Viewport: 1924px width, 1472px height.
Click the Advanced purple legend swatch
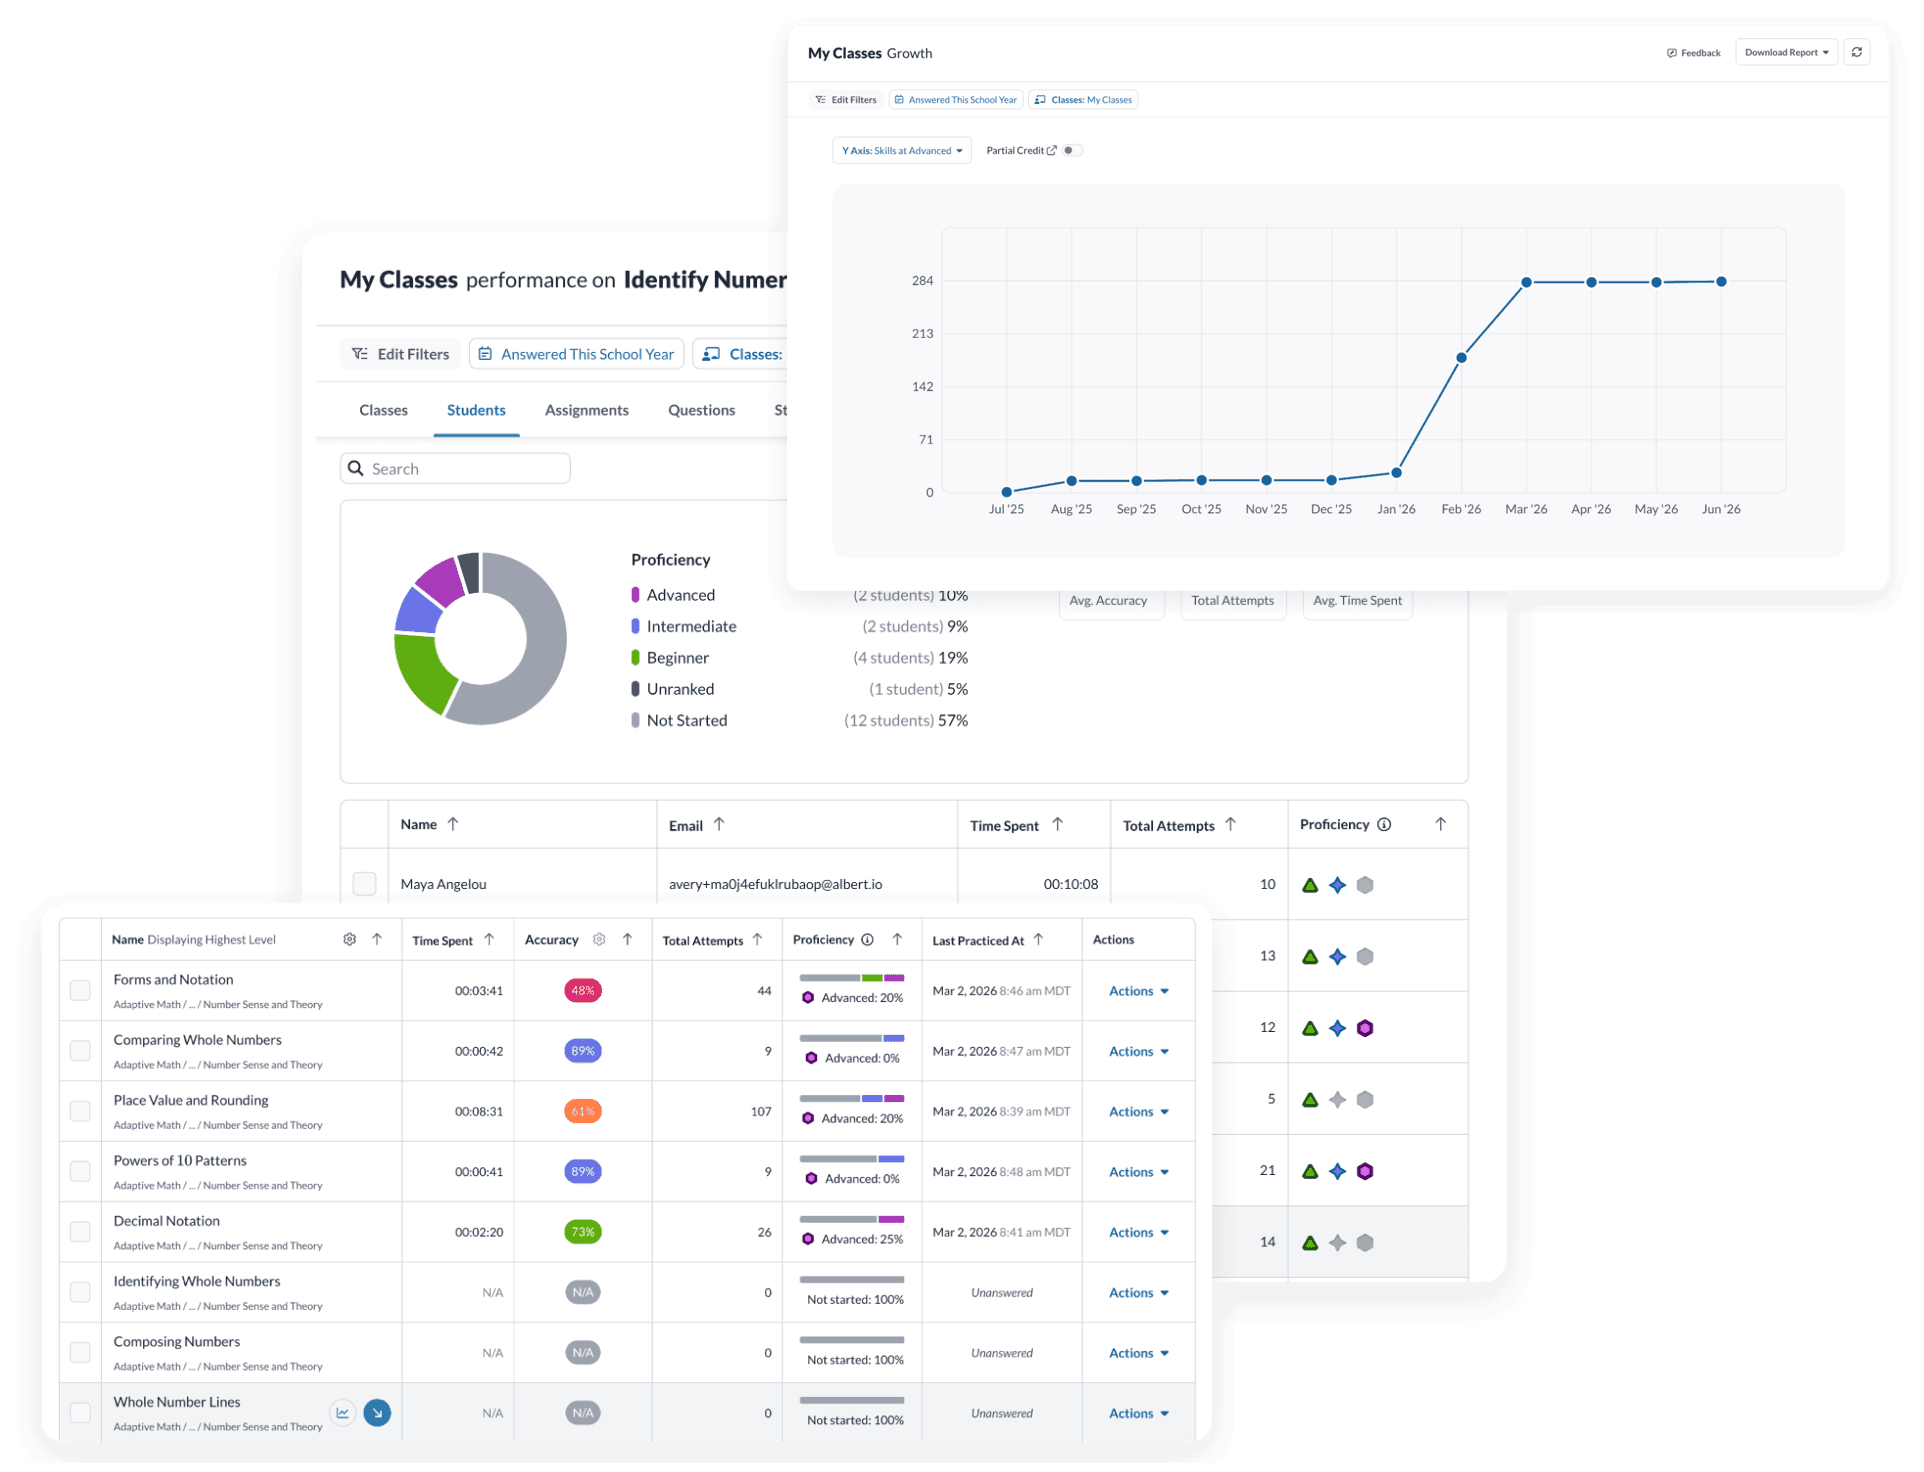[x=635, y=595]
